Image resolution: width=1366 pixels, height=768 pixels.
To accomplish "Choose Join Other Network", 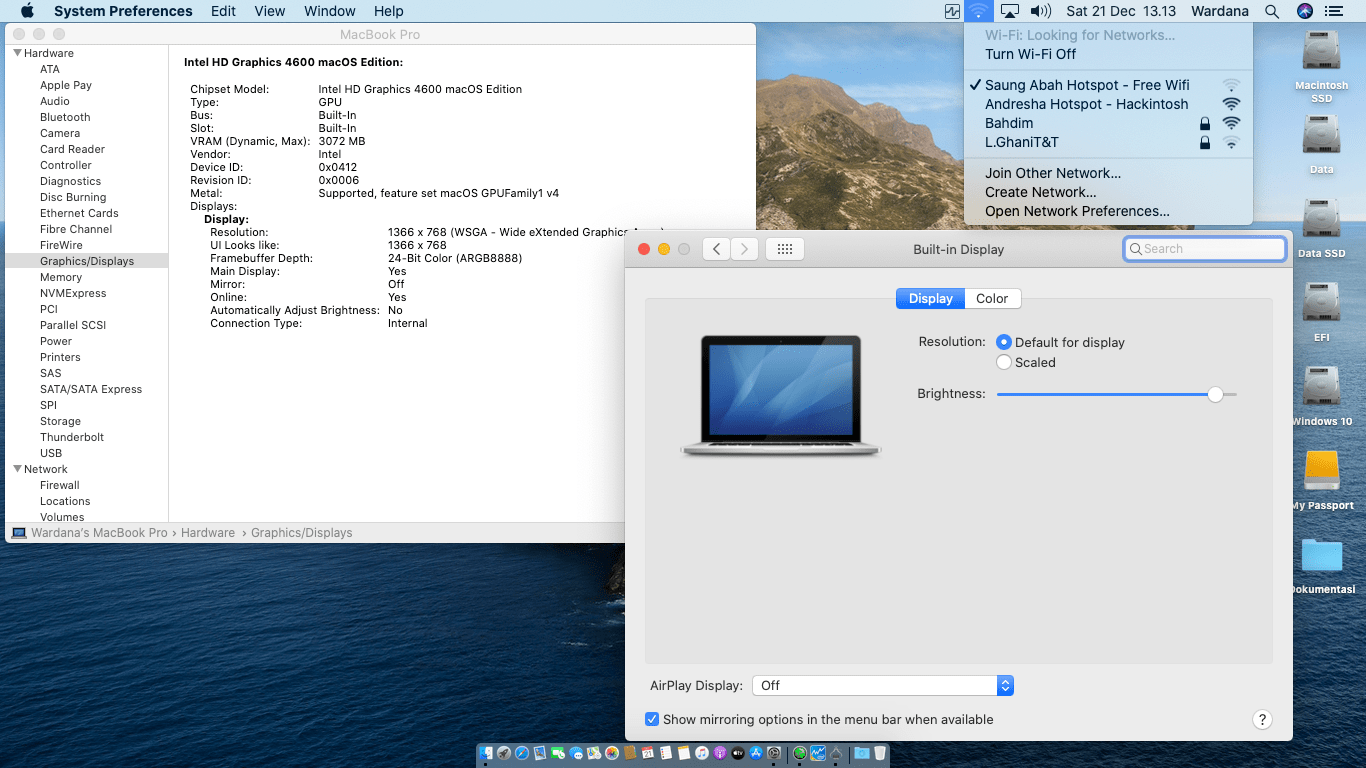I will click(x=1108, y=173).
